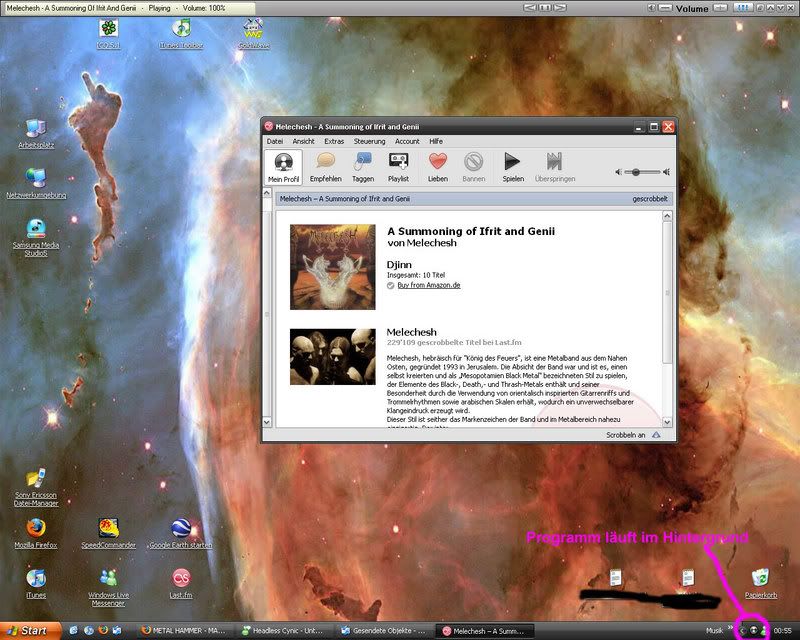The image size is (800, 640).
Task: Open the Account menu
Action: [x=407, y=141]
